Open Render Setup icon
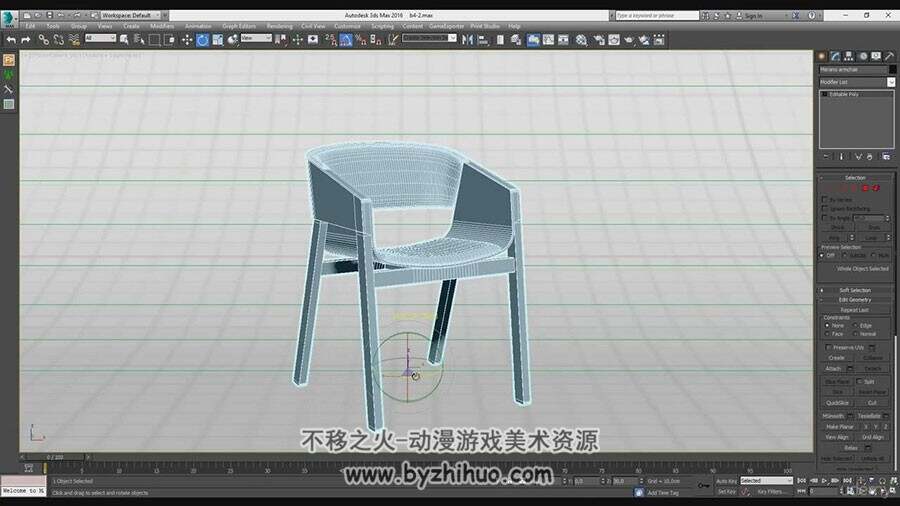This screenshot has width=900, height=506. point(599,40)
